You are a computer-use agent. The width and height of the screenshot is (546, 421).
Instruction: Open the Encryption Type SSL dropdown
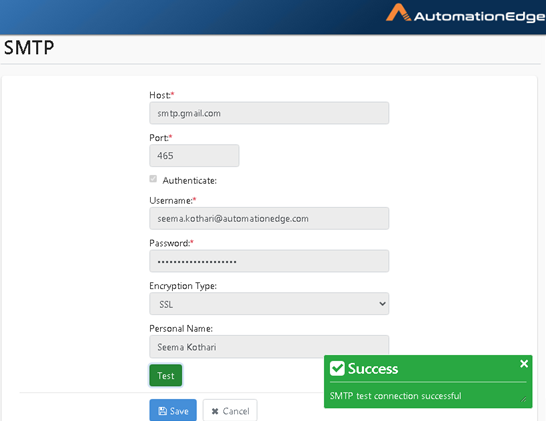coord(269,304)
